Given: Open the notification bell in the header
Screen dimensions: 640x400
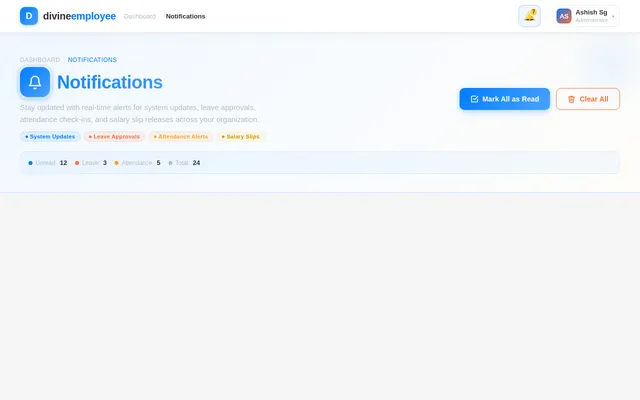Looking at the screenshot, I should (x=529, y=16).
